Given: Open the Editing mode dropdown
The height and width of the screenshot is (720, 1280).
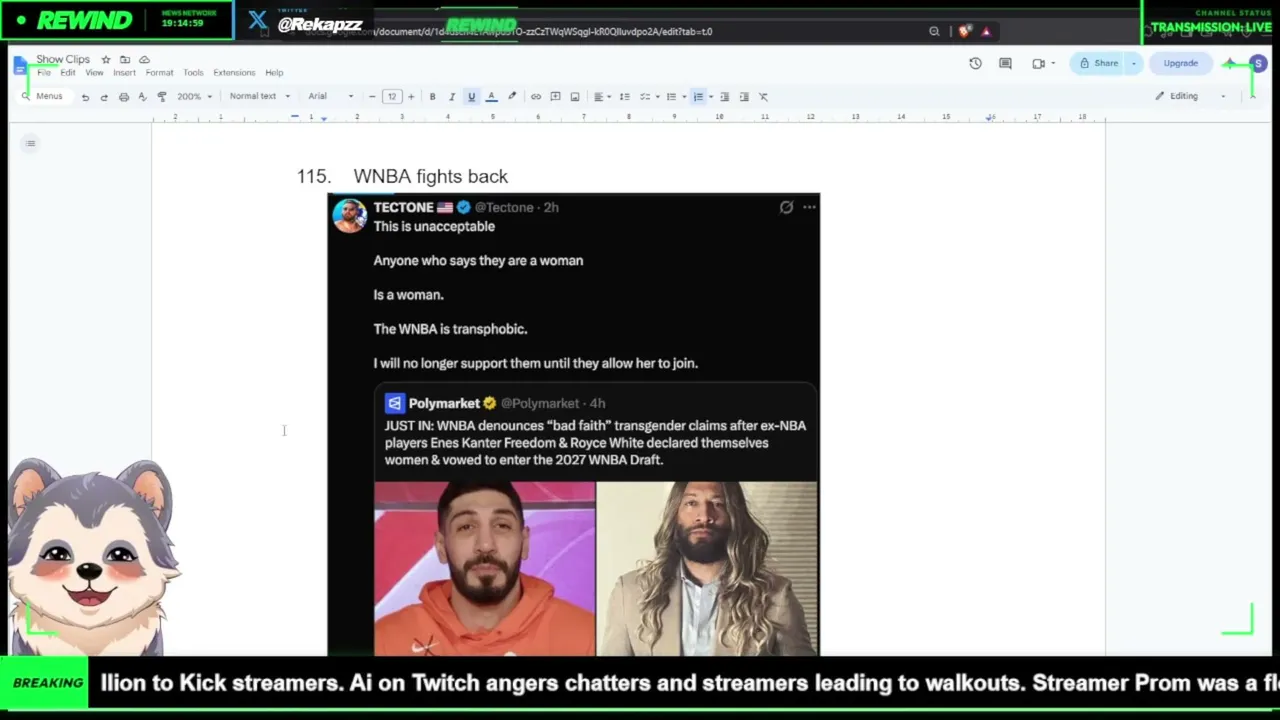Looking at the screenshot, I should [x=1191, y=96].
